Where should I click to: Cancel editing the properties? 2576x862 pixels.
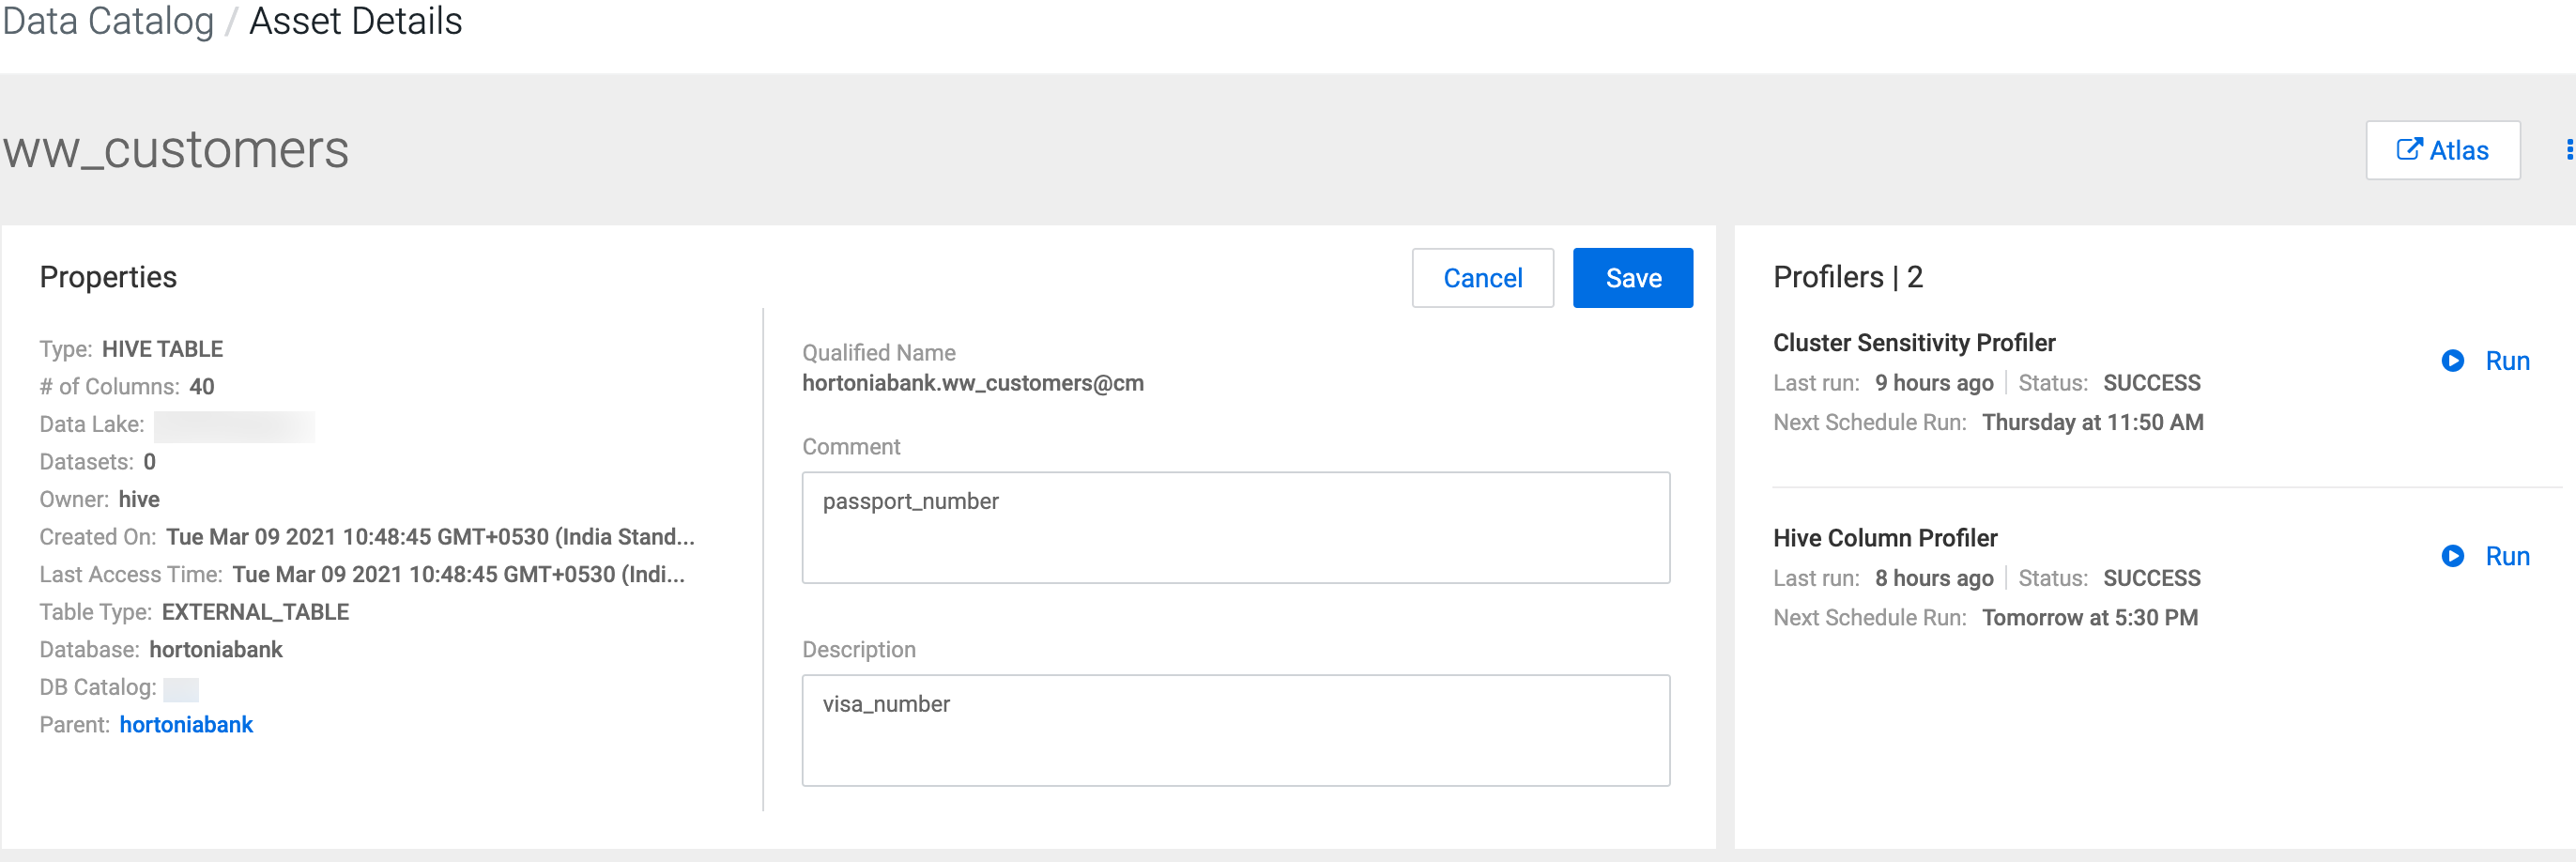point(1482,278)
